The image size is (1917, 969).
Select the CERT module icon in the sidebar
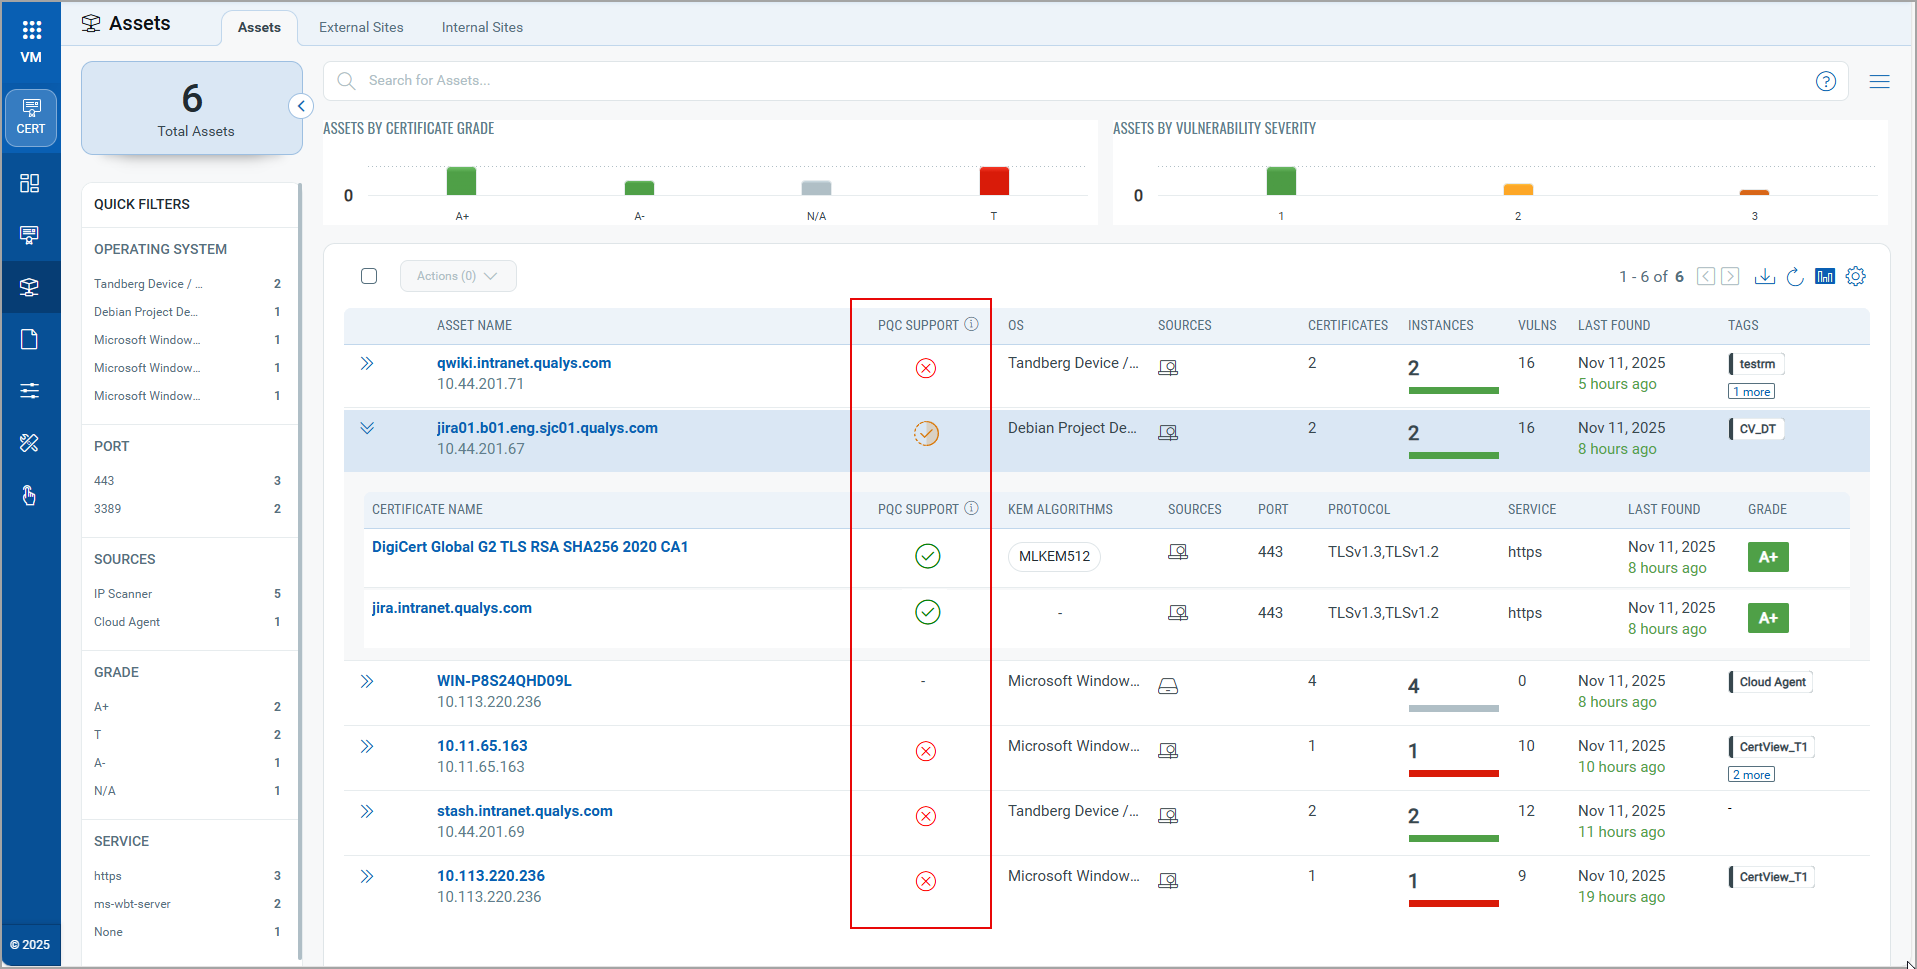(x=30, y=117)
